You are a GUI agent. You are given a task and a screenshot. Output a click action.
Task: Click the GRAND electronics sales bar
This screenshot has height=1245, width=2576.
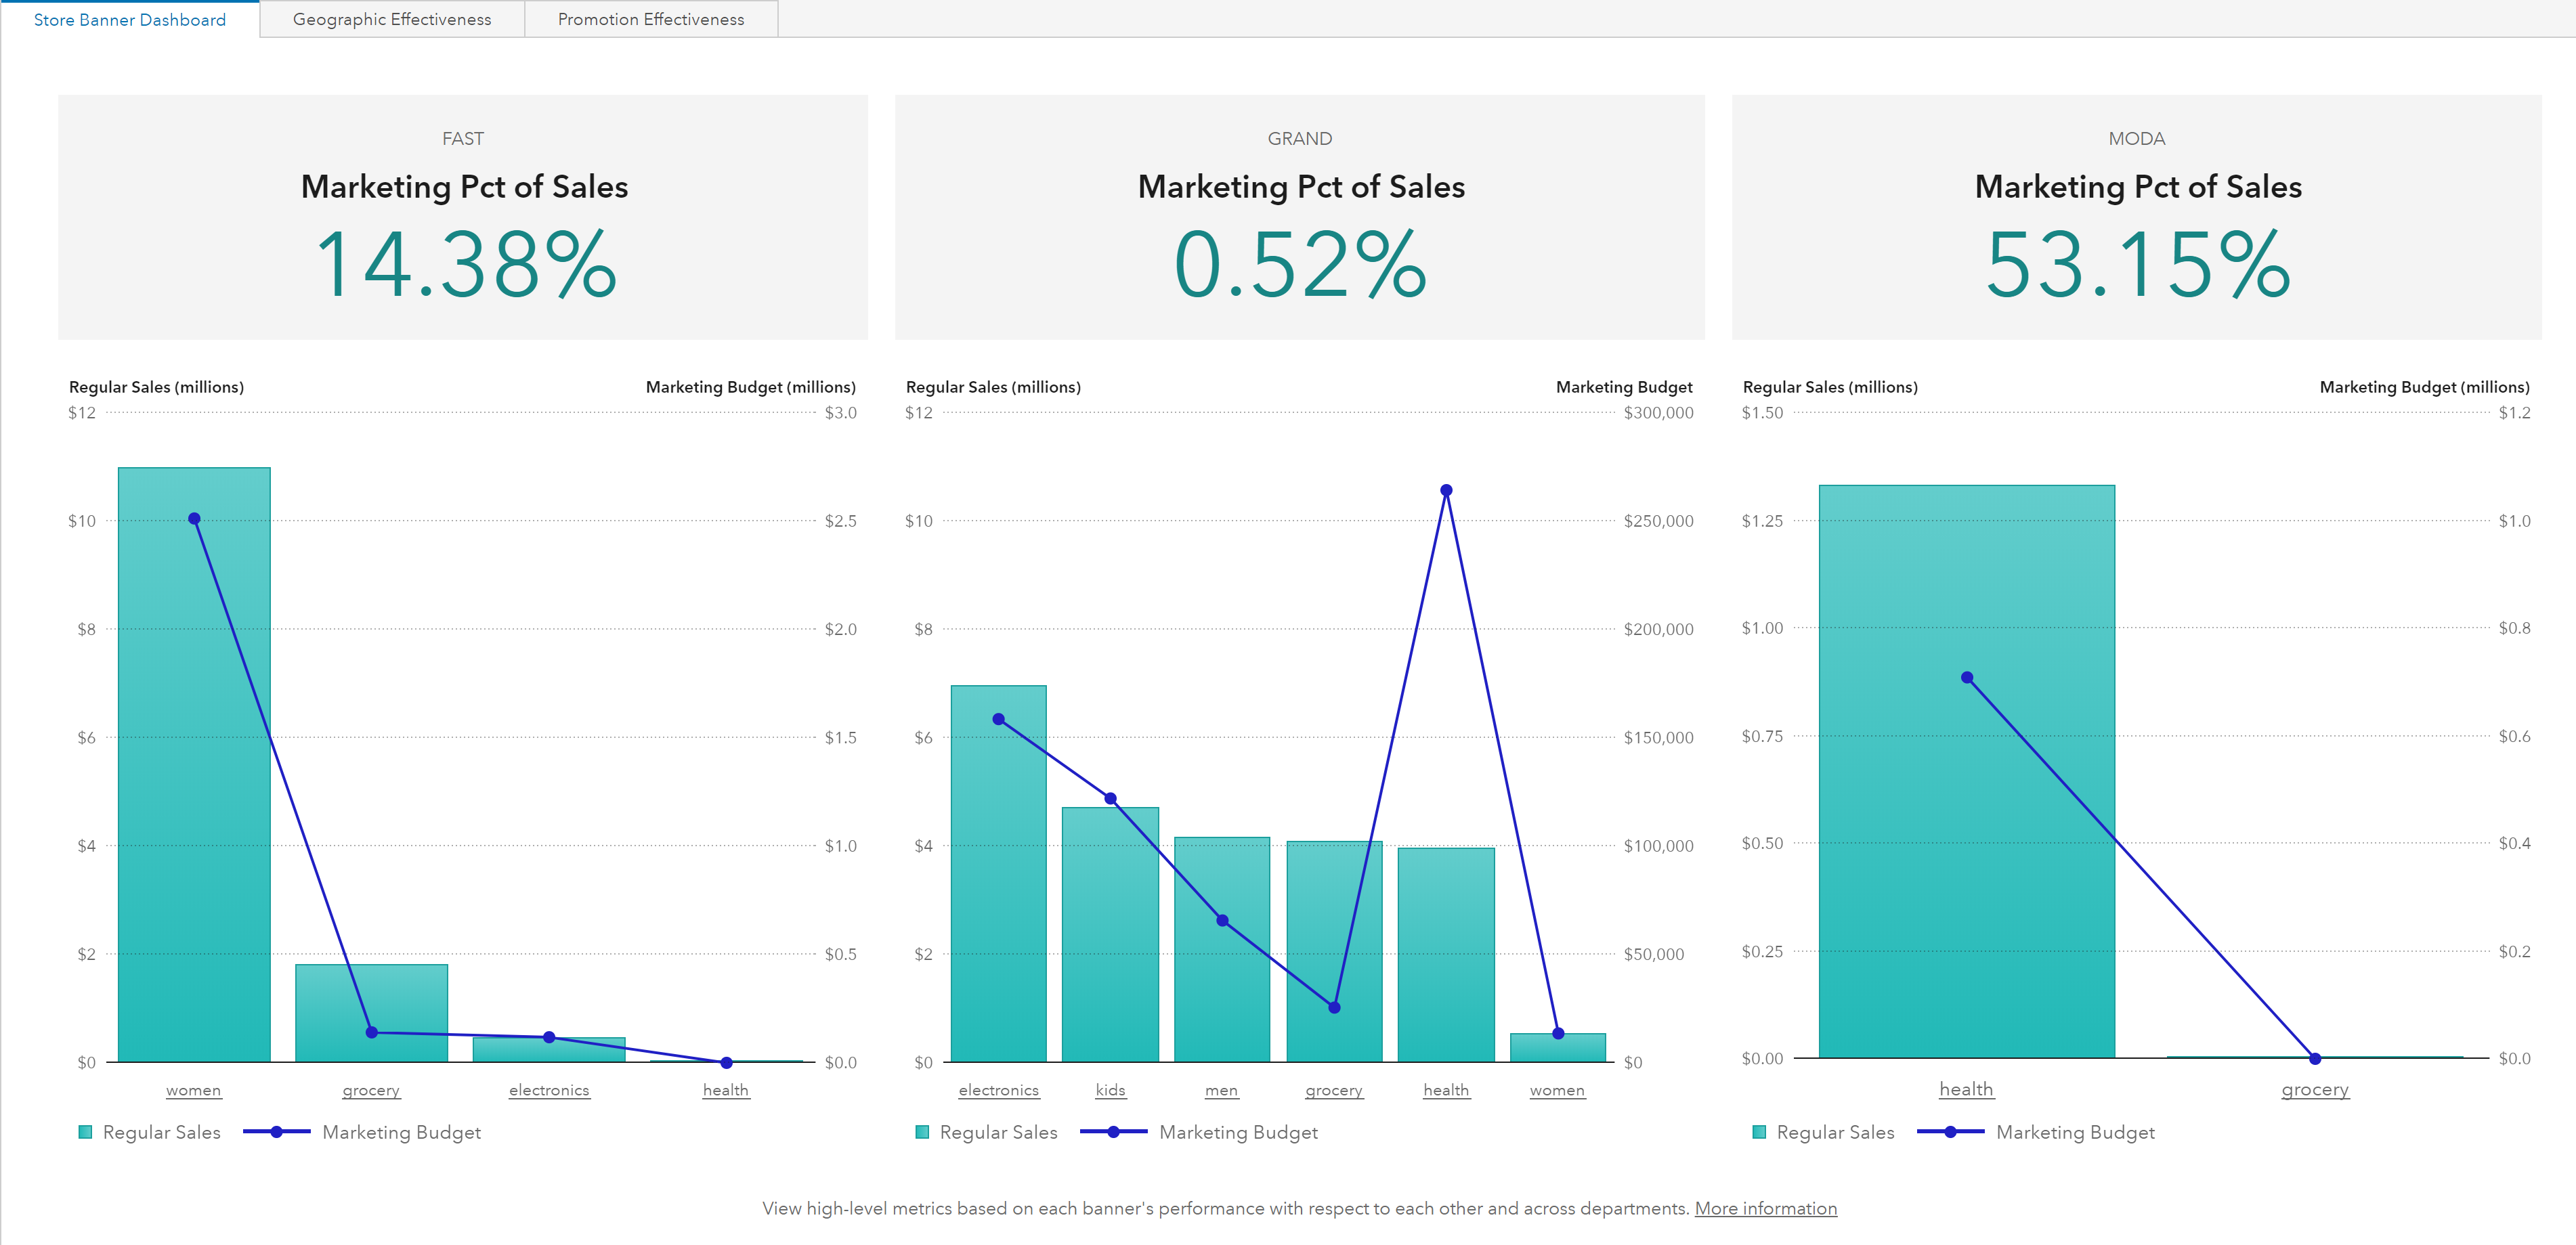coord(998,900)
